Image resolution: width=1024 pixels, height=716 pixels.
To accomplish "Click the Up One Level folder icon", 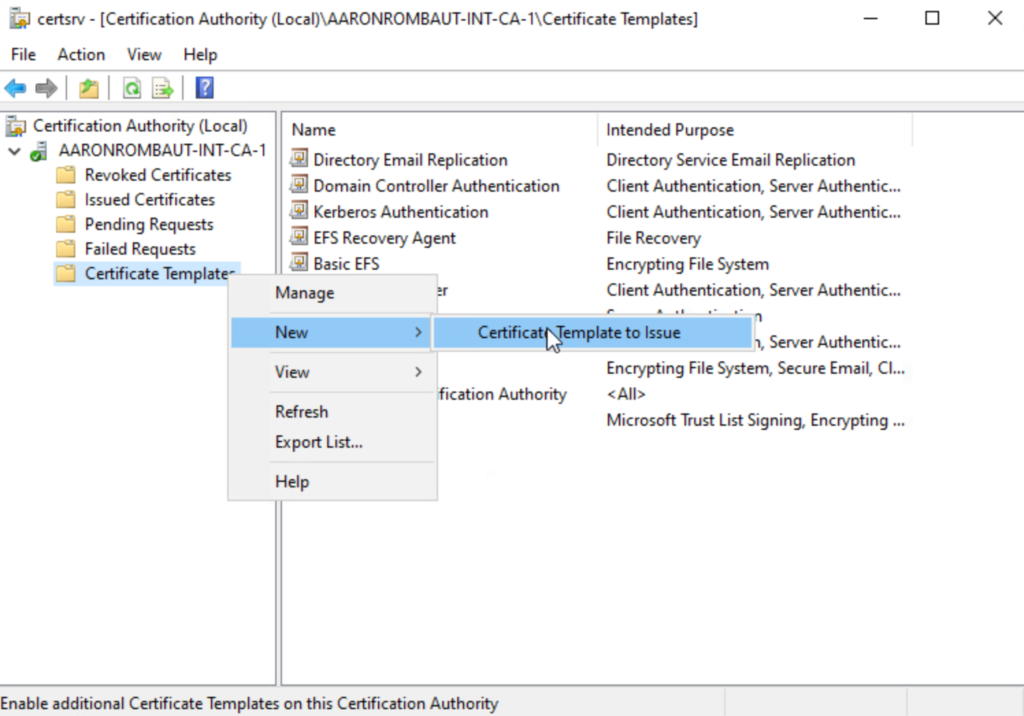I will tap(89, 89).
